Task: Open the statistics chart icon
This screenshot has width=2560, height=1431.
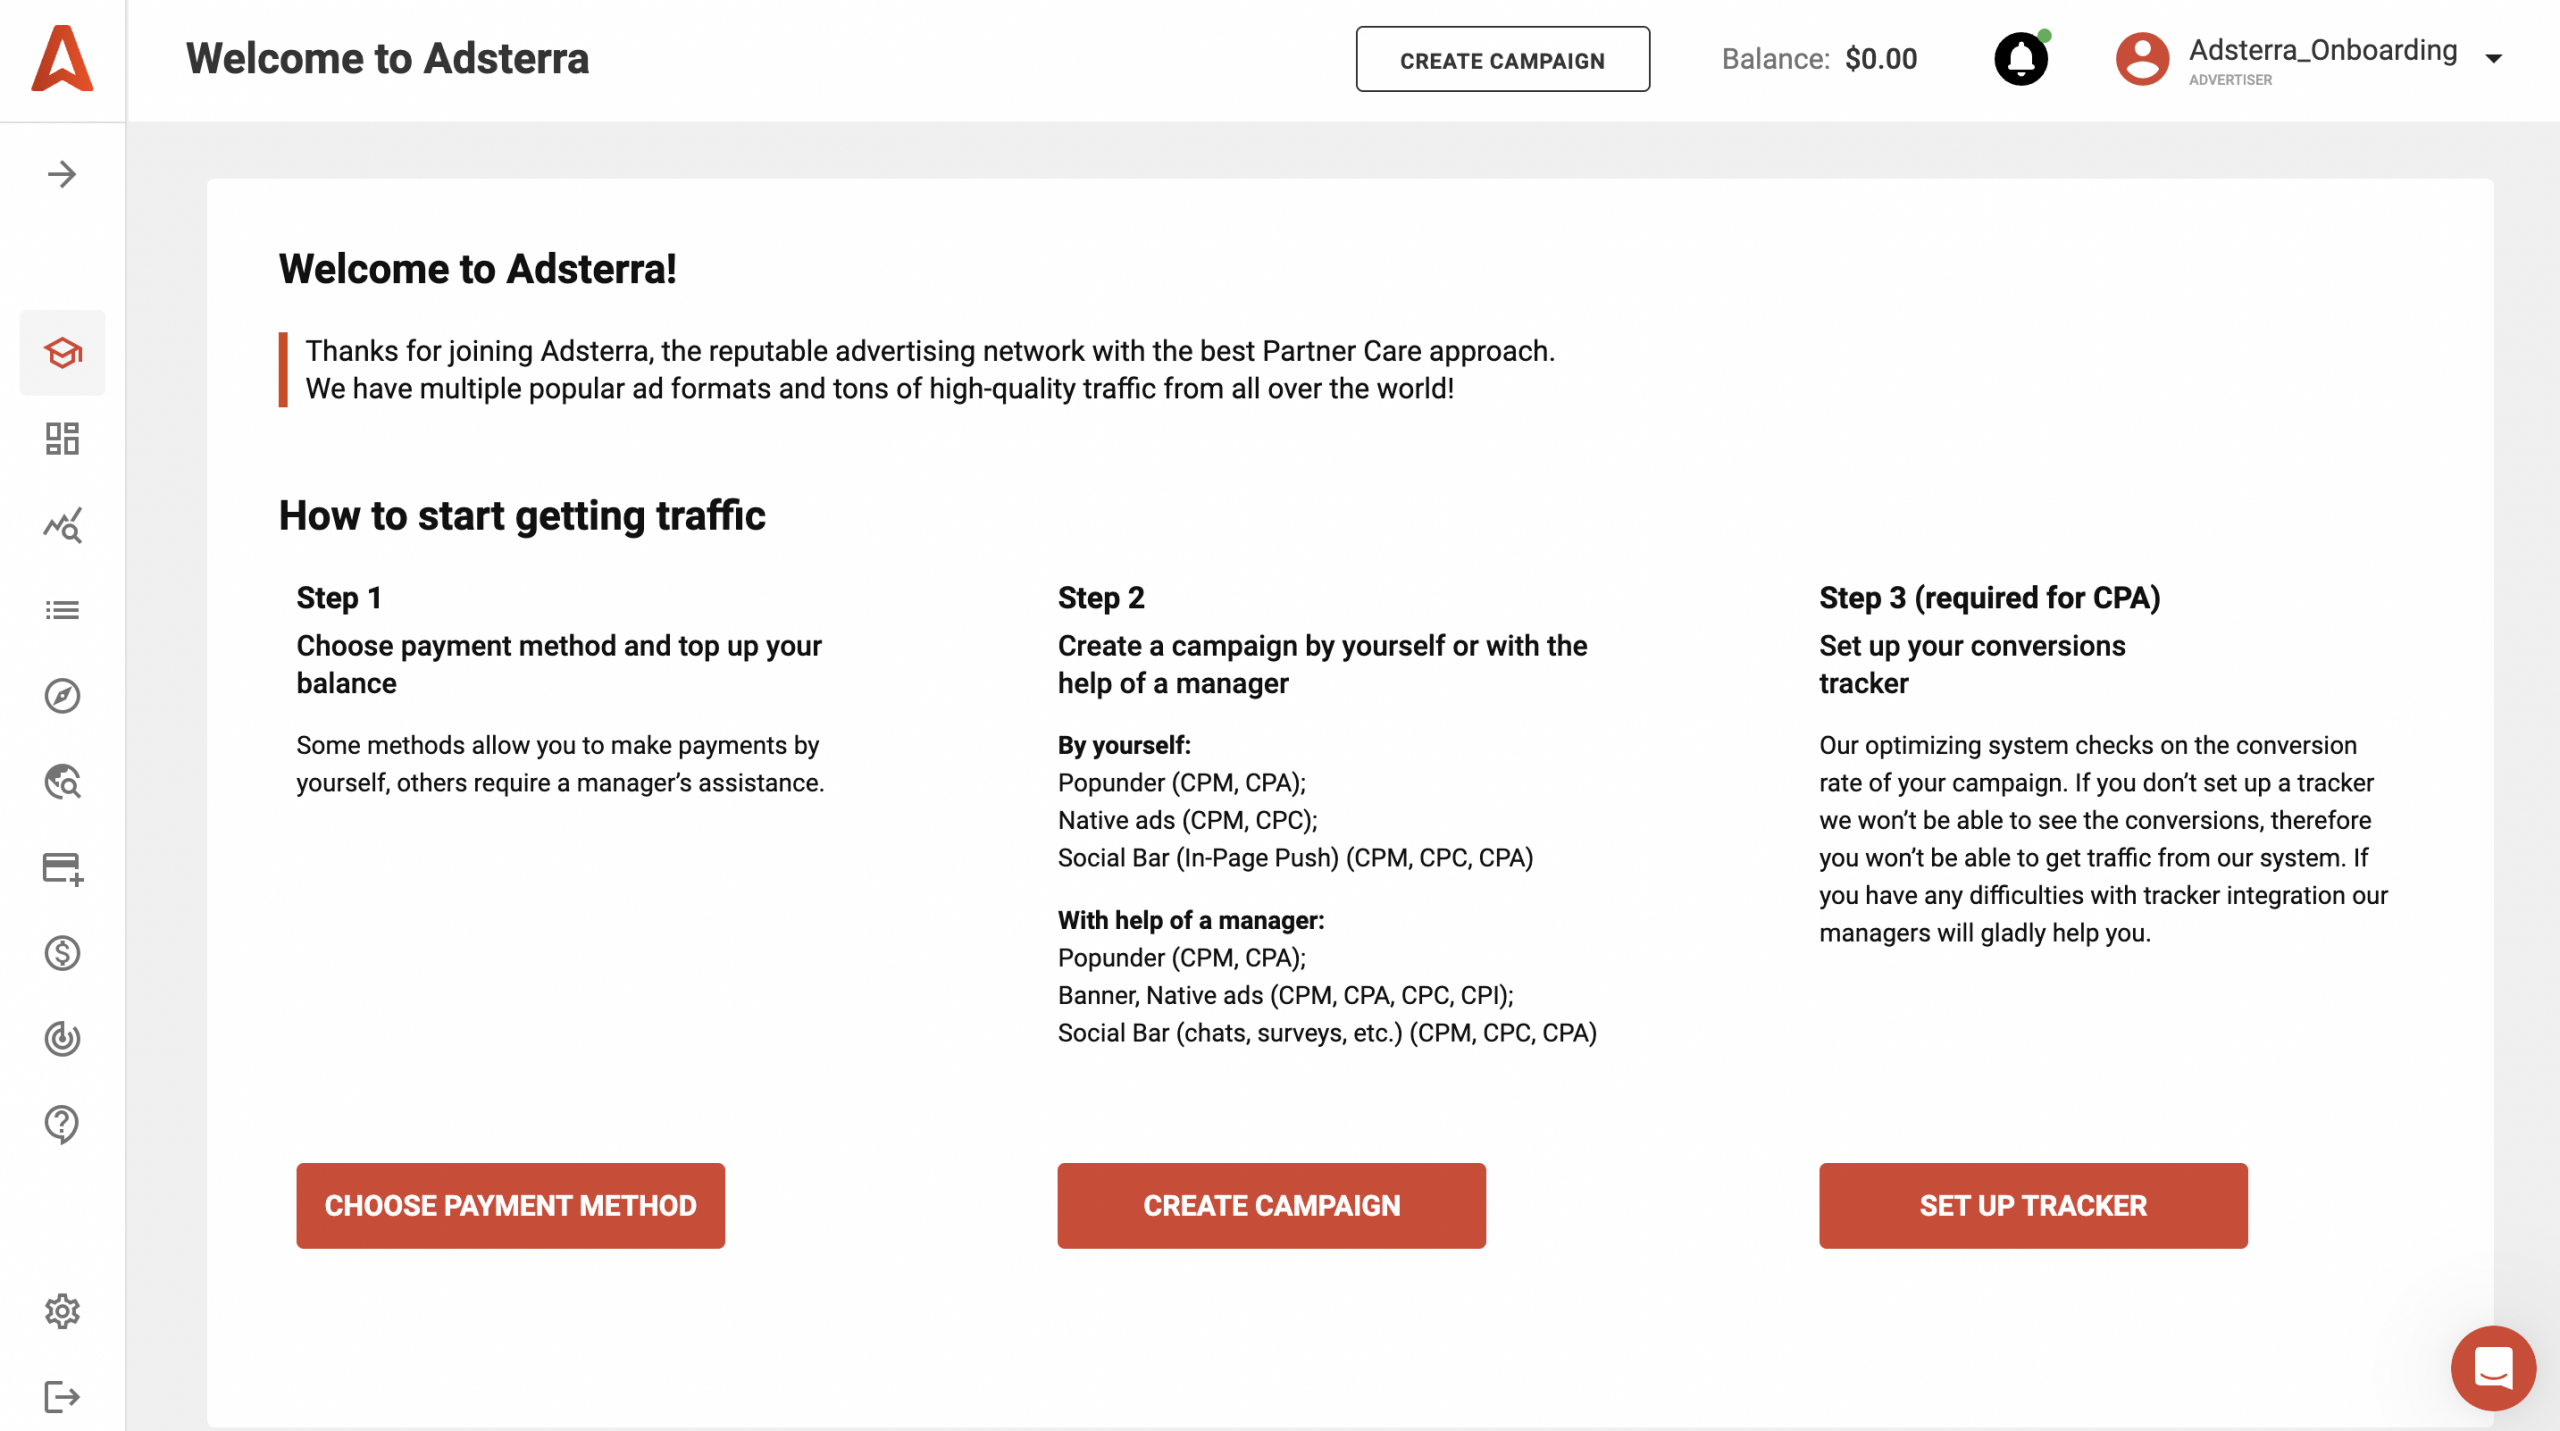Action: point(62,525)
